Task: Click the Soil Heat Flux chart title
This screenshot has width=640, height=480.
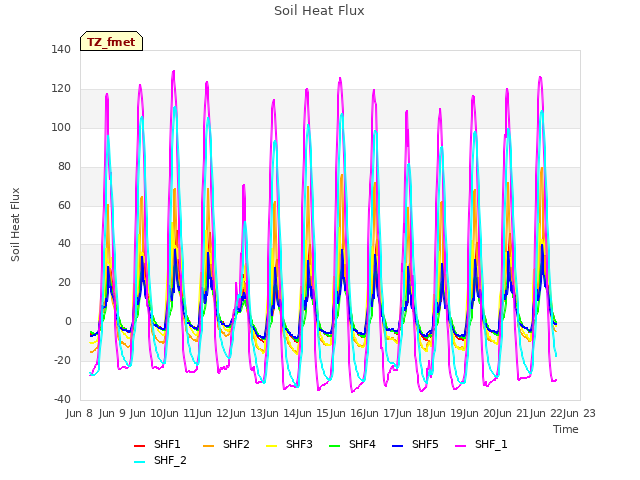Action: tap(319, 11)
